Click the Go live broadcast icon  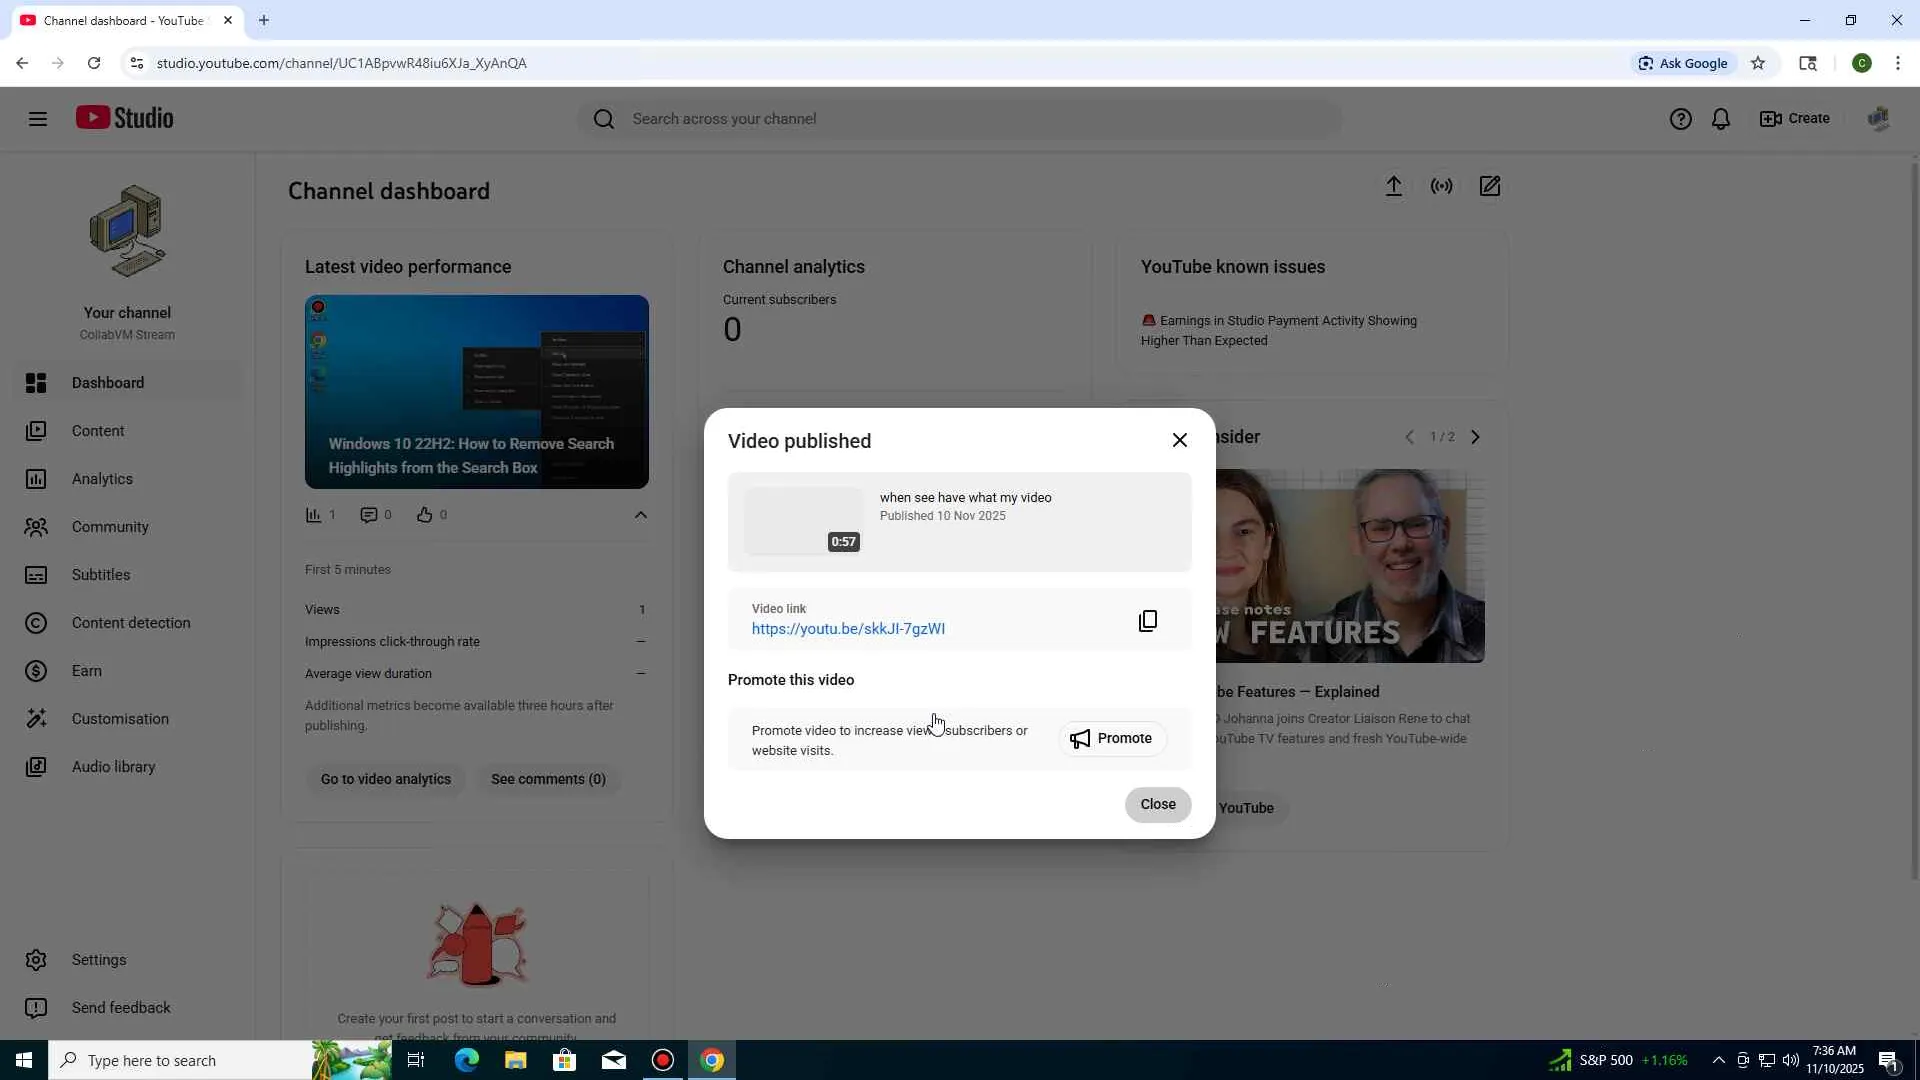(1441, 186)
